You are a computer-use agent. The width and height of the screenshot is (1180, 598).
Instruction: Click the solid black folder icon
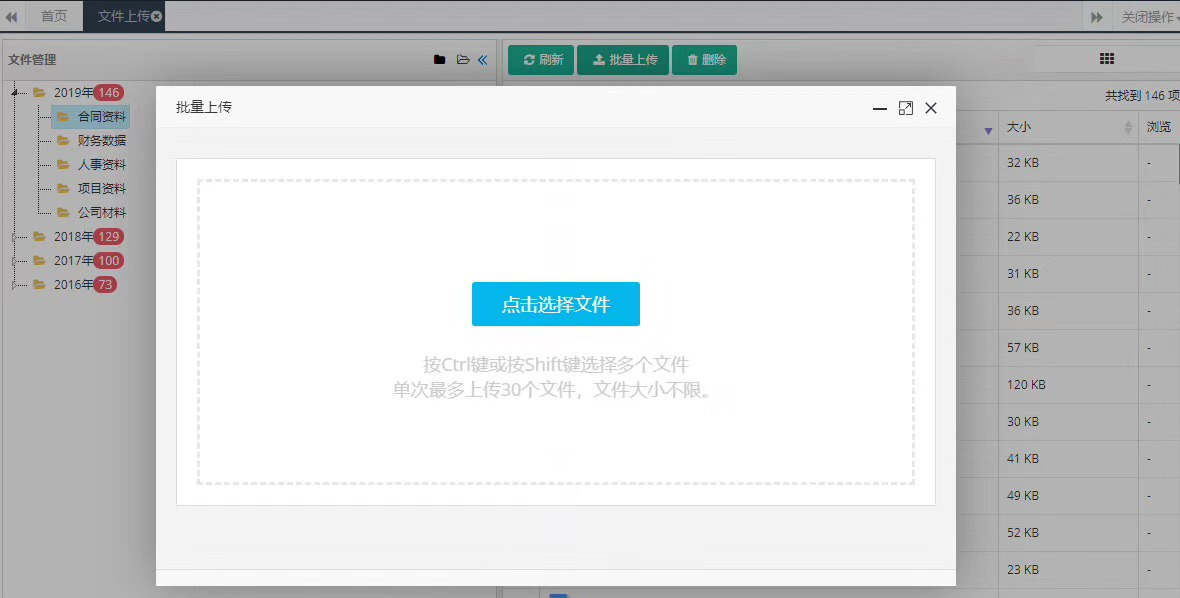[x=439, y=60]
